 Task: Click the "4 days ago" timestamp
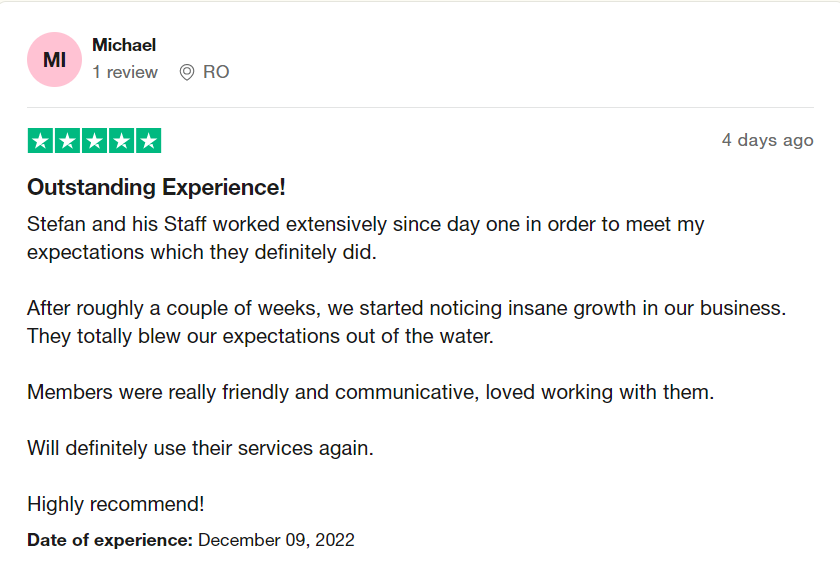pyautogui.click(x=767, y=140)
